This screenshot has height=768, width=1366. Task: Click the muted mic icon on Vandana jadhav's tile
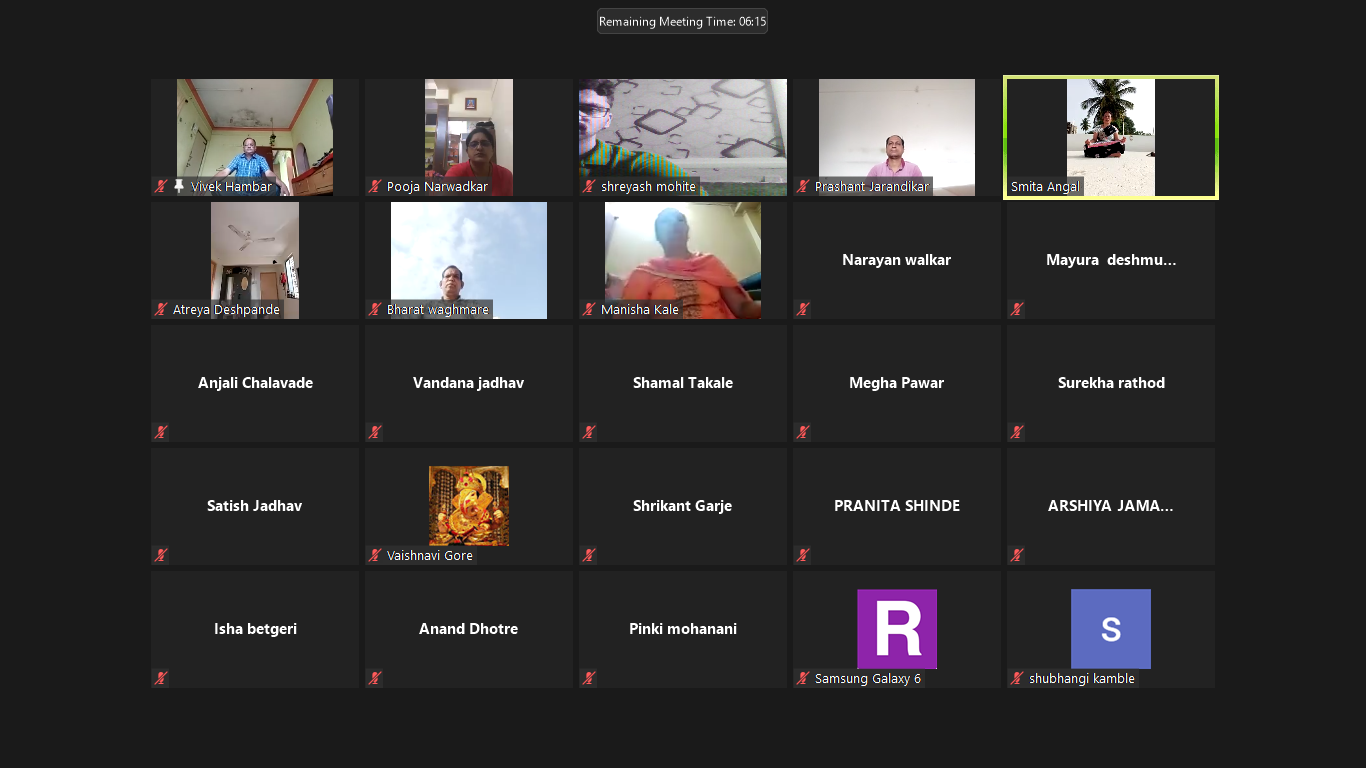point(375,433)
